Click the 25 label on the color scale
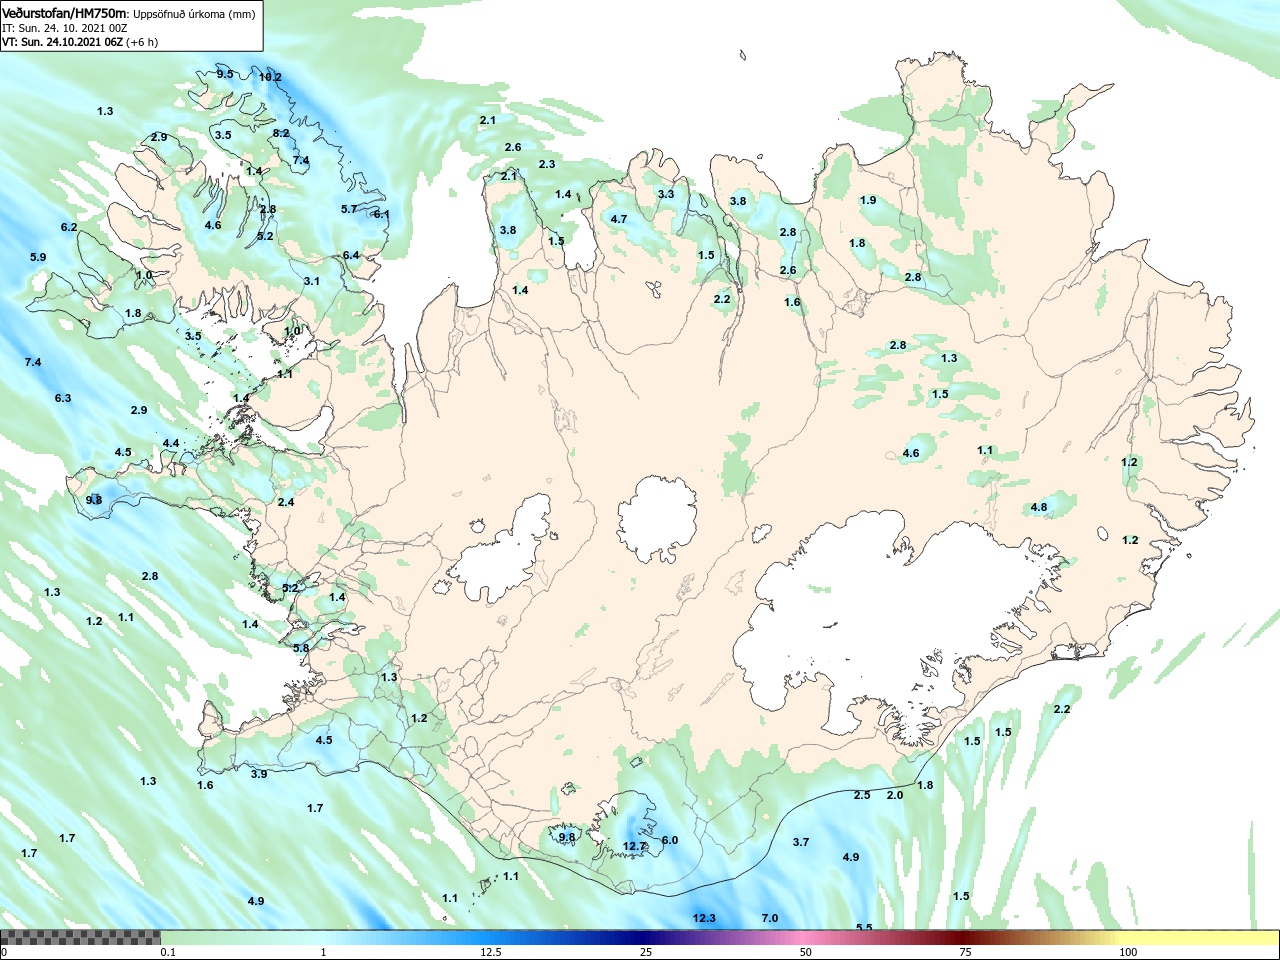This screenshot has height=960, width=1280. tap(647, 952)
